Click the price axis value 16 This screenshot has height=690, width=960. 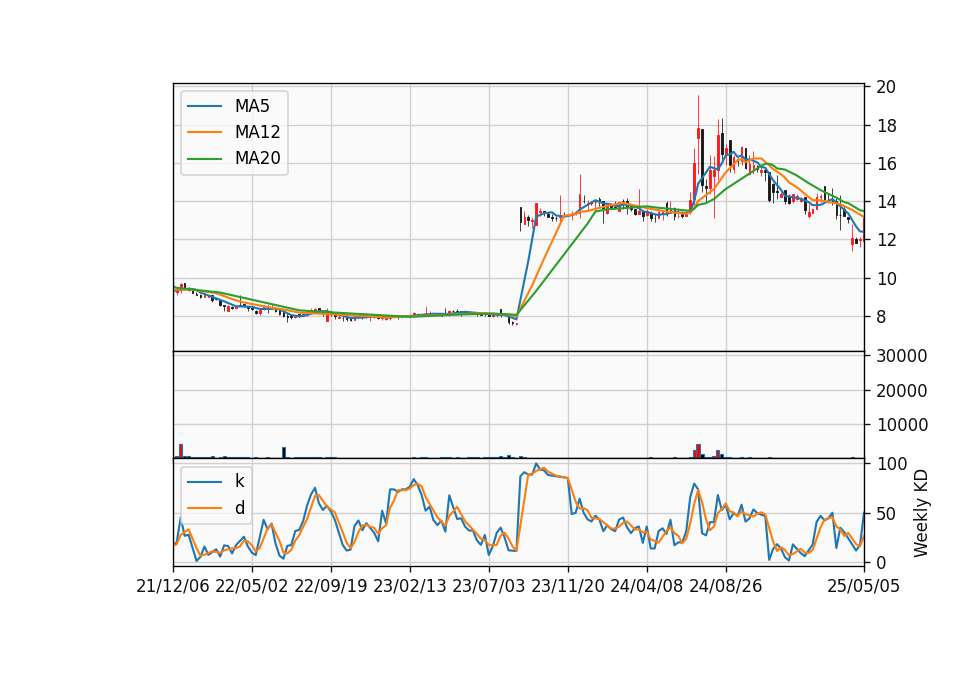click(x=886, y=164)
